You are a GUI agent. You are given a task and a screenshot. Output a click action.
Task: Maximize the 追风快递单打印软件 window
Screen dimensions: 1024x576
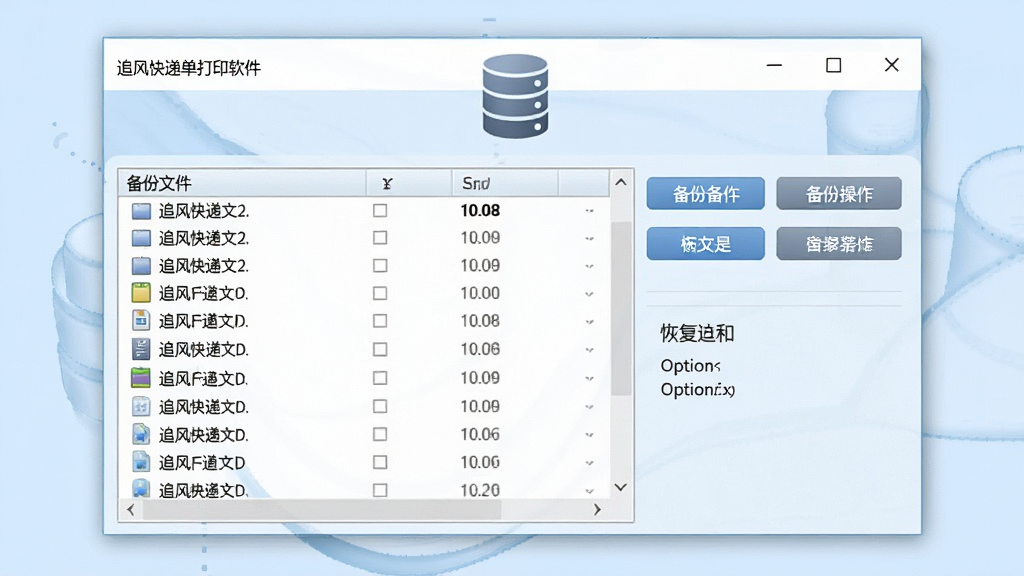(833, 65)
